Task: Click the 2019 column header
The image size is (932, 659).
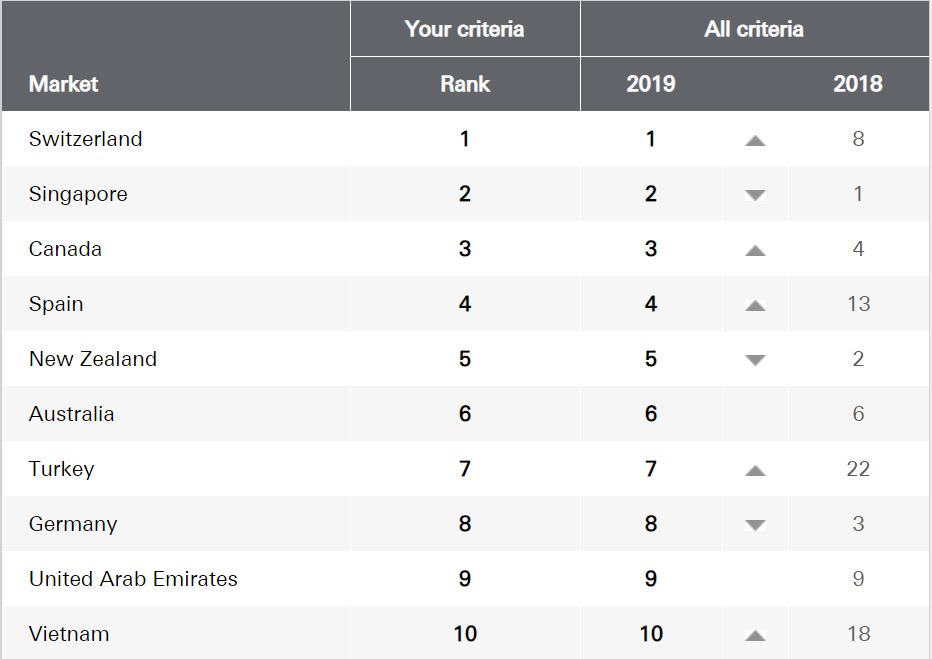Action: coord(651,84)
